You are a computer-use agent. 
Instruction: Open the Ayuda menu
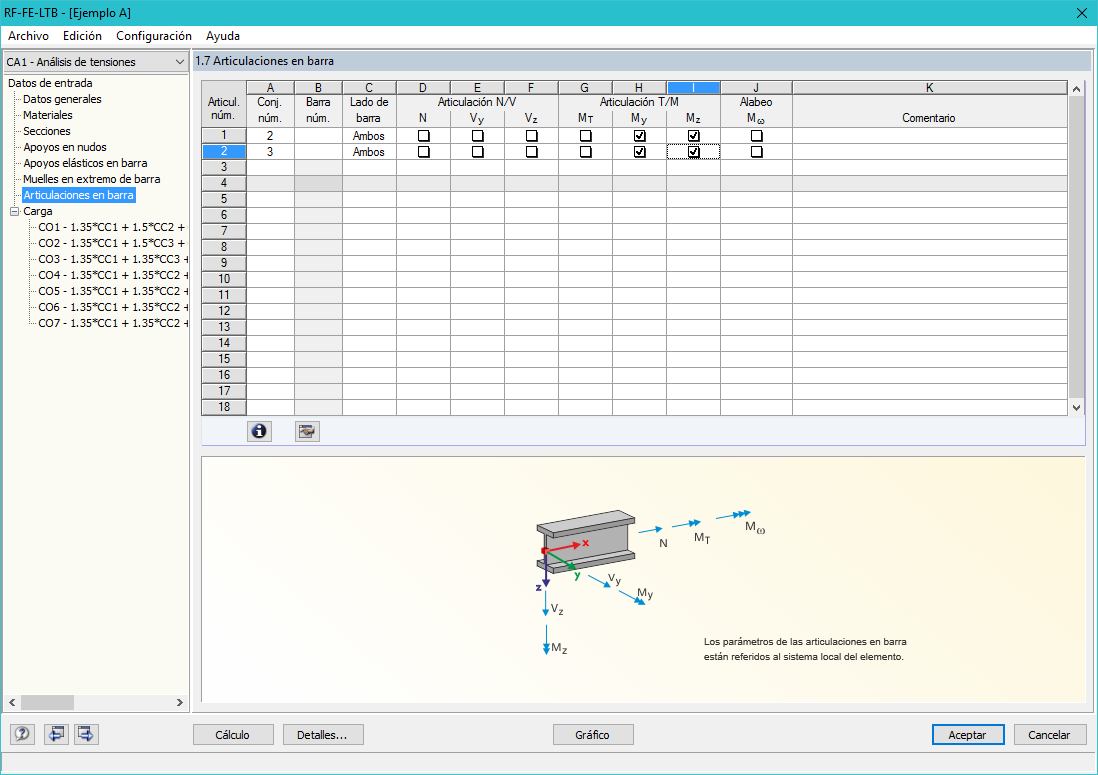coord(223,36)
